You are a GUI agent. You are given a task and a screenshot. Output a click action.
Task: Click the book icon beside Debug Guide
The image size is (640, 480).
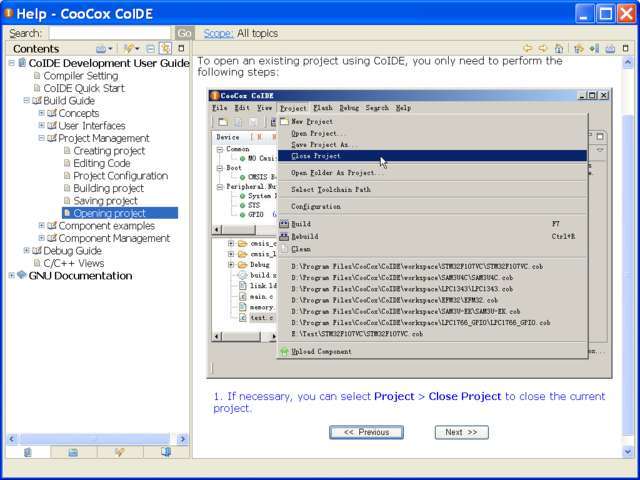37,251
